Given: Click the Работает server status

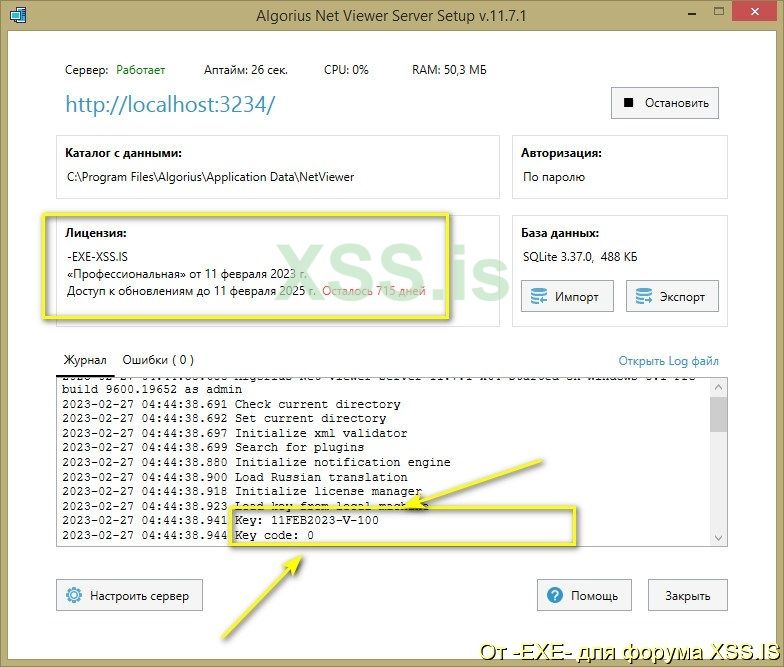Looking at the screenshot, I should coord(140,70).
